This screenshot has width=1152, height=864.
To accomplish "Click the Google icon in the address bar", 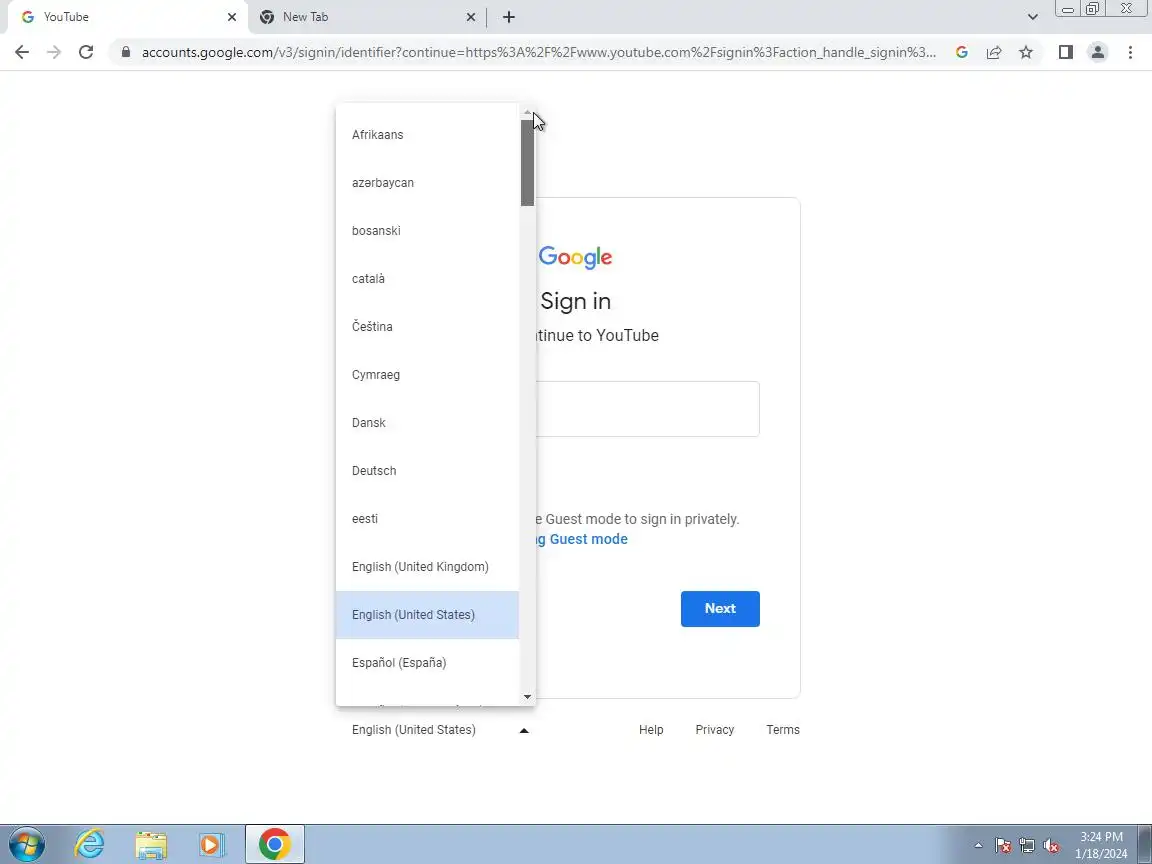I will pyautogui.click(x=961, y=52).
